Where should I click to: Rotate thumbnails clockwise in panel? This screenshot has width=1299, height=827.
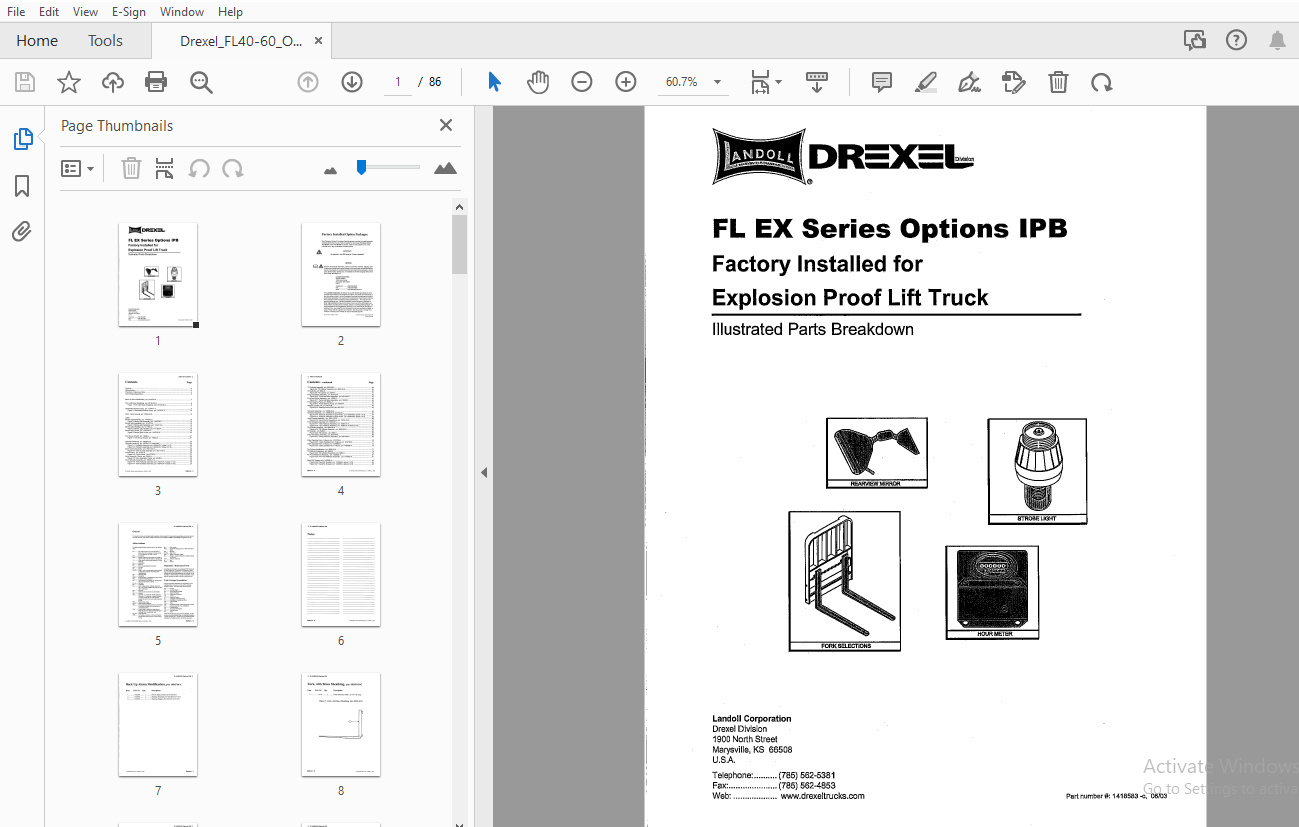point(233,169)
